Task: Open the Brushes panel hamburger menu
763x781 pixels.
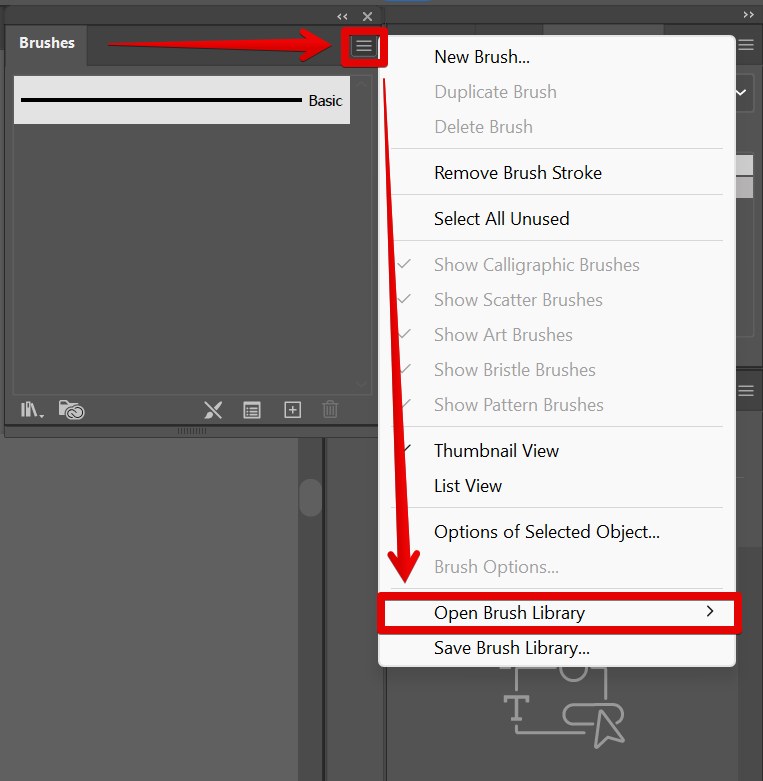Action: click(364, 47)
